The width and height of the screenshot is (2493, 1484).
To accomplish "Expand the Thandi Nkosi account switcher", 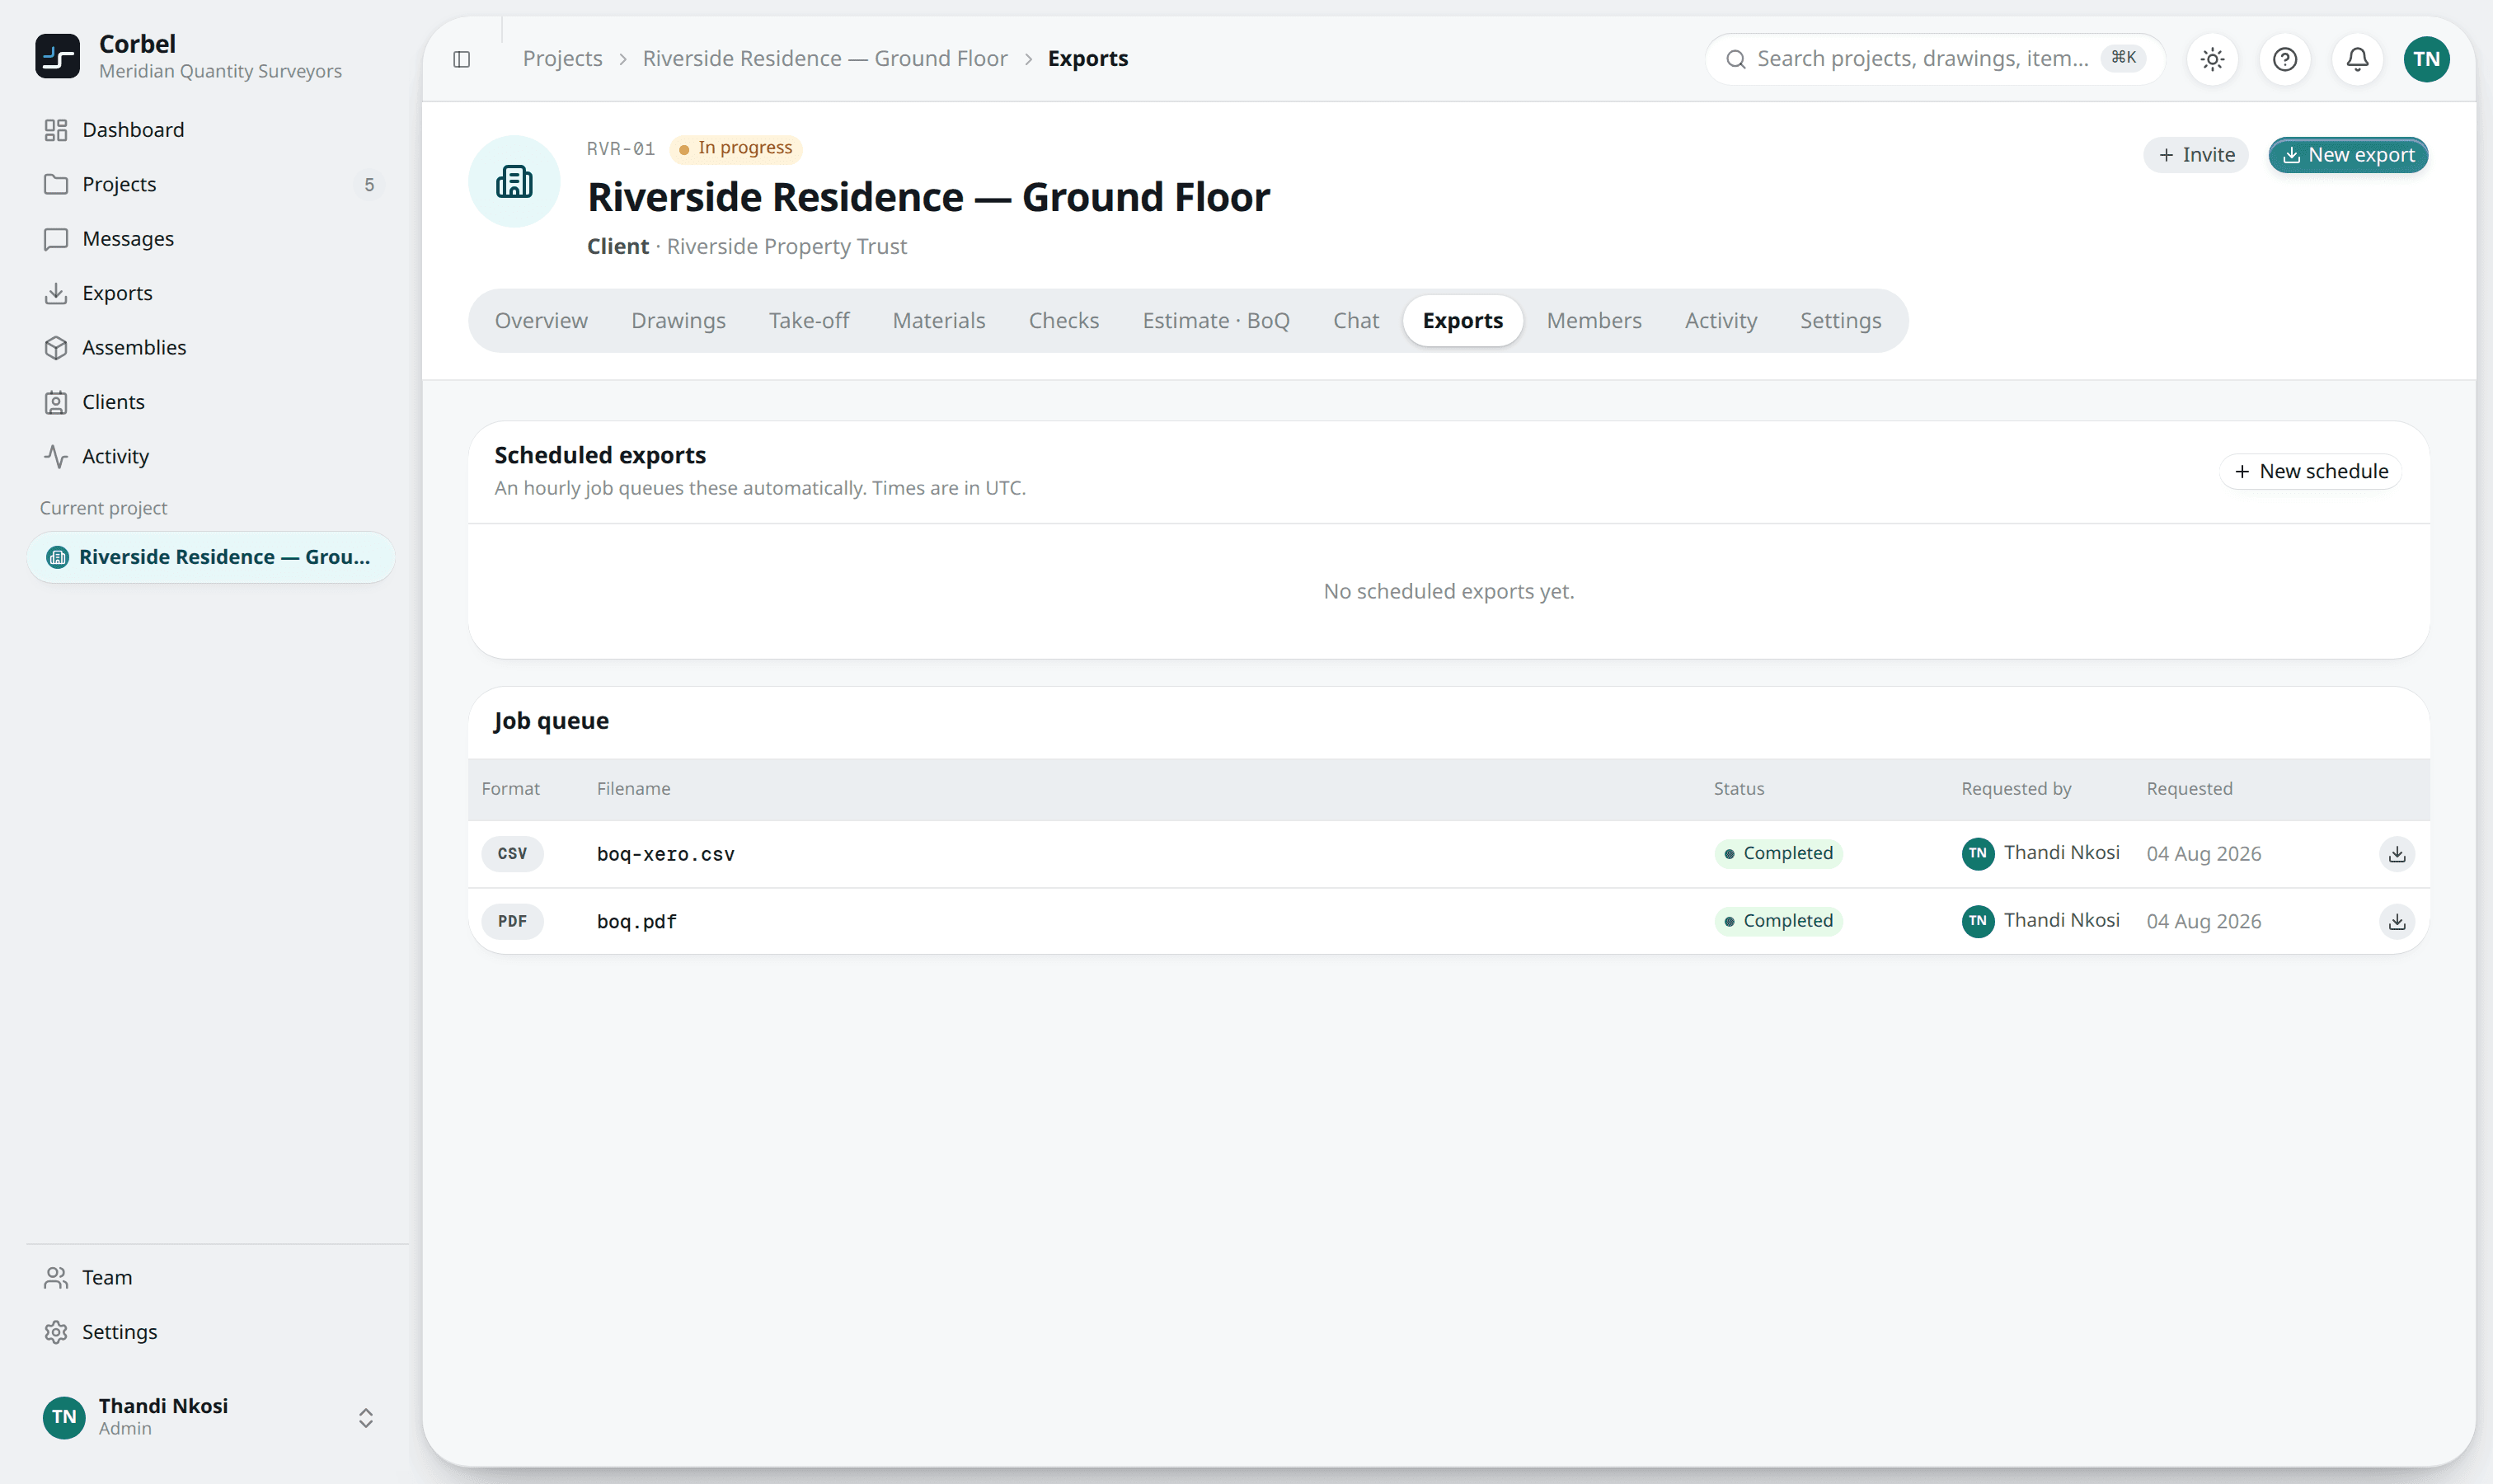I will tap(211, 1416).
